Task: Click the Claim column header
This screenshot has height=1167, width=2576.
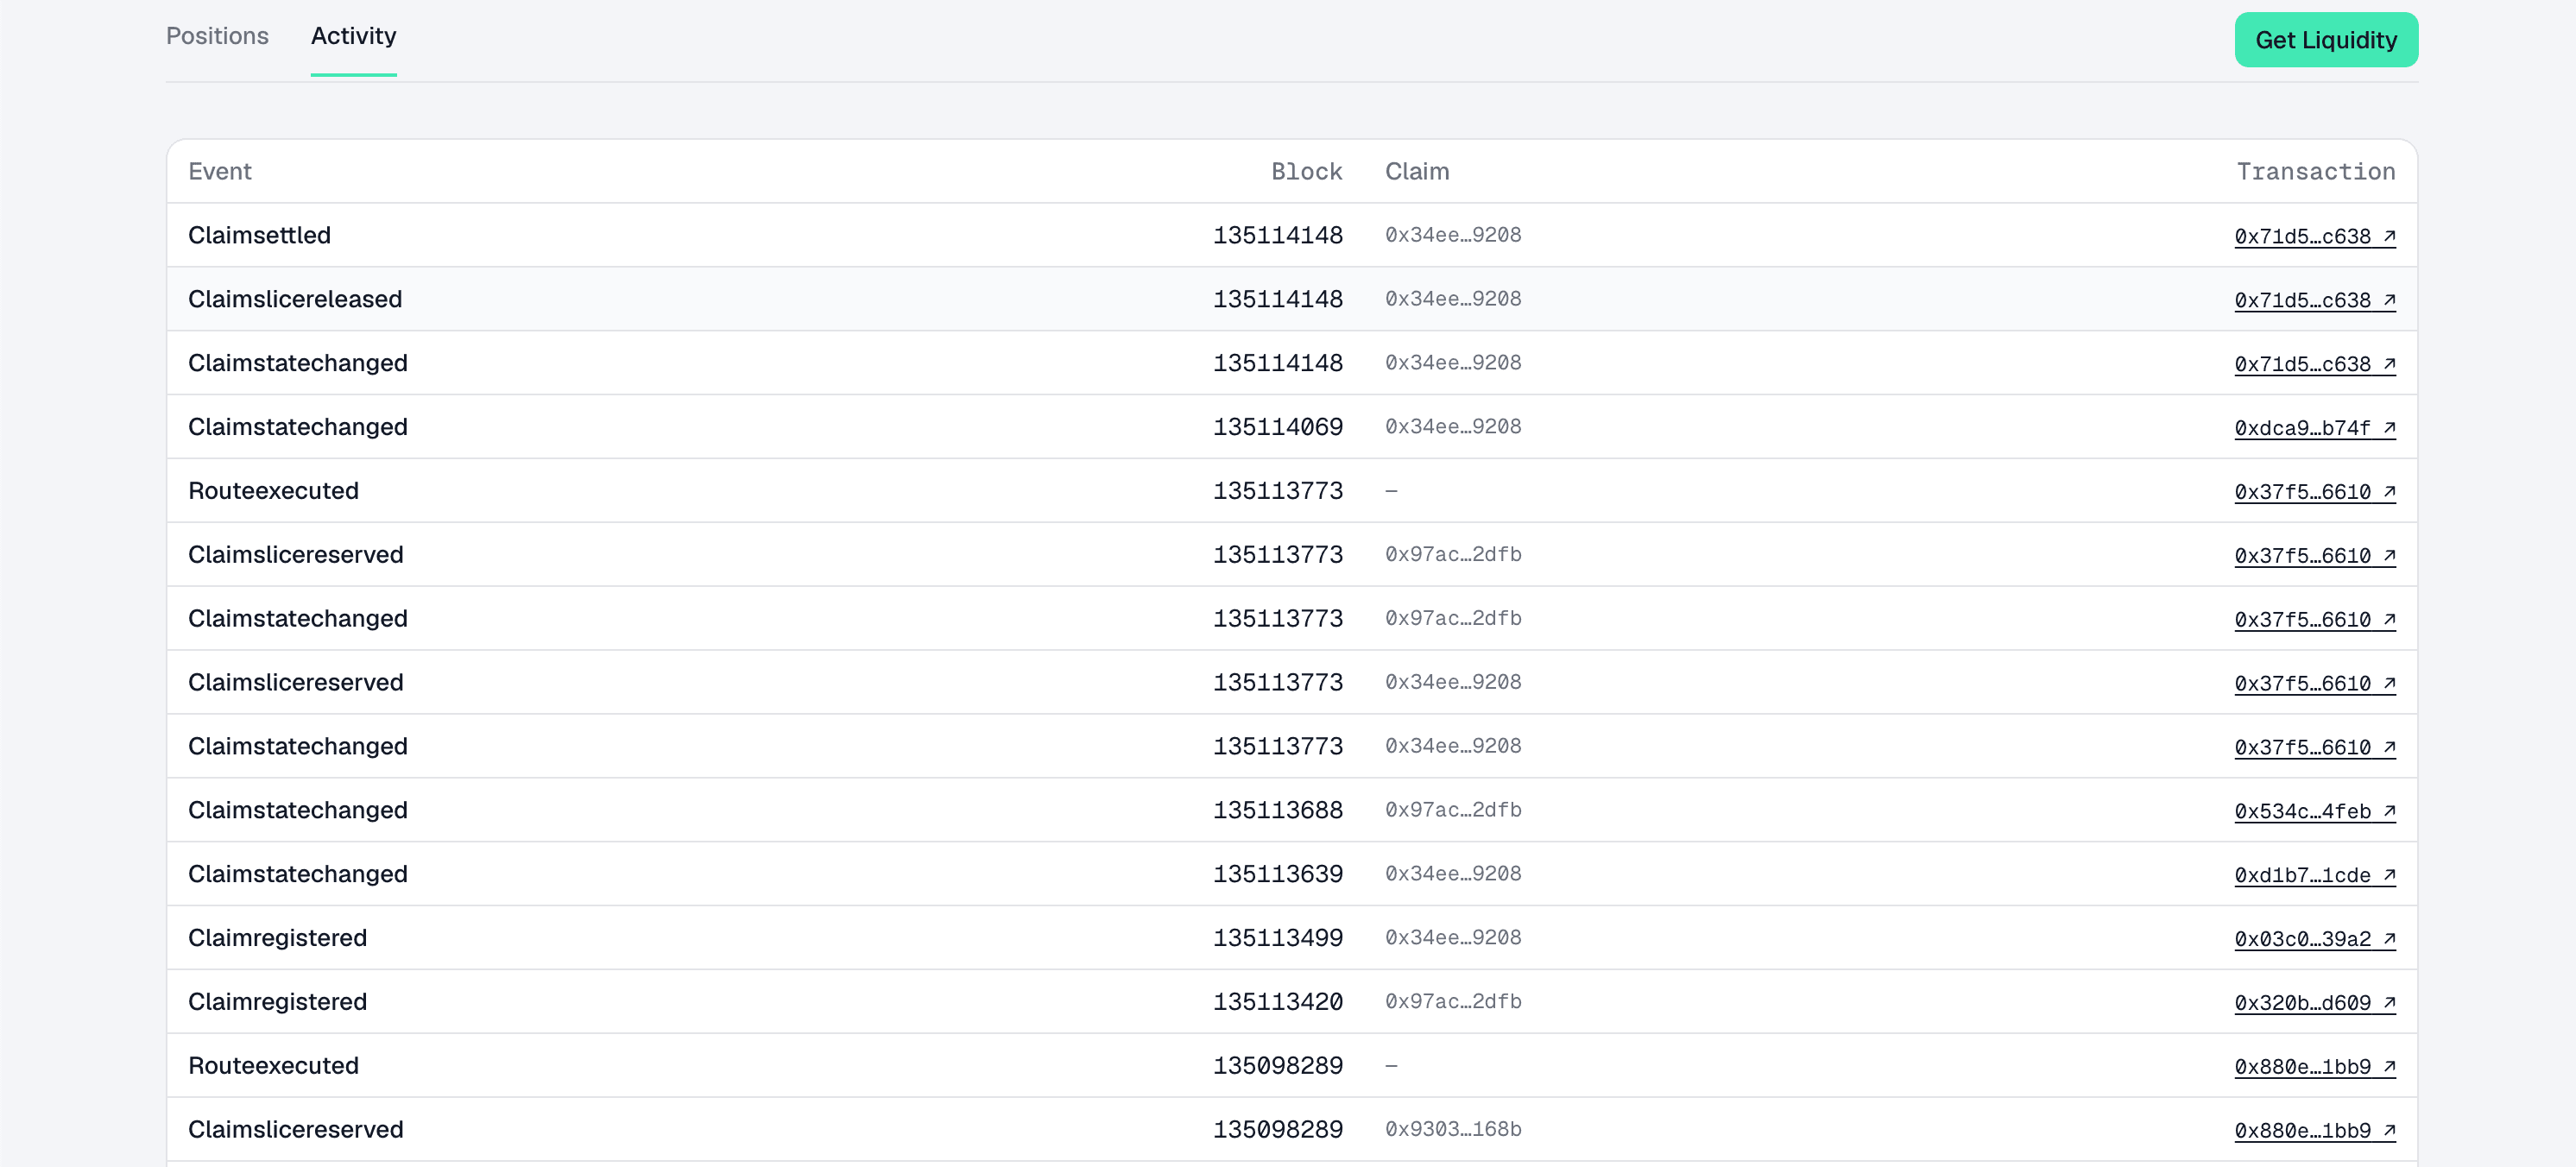Action: 1417,172
